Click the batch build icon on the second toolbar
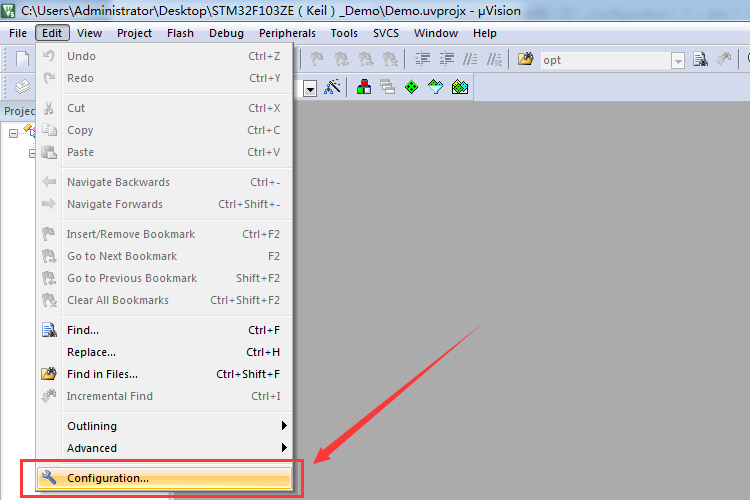This screenshot has width=750, height=500. click(x=22, y=87)
